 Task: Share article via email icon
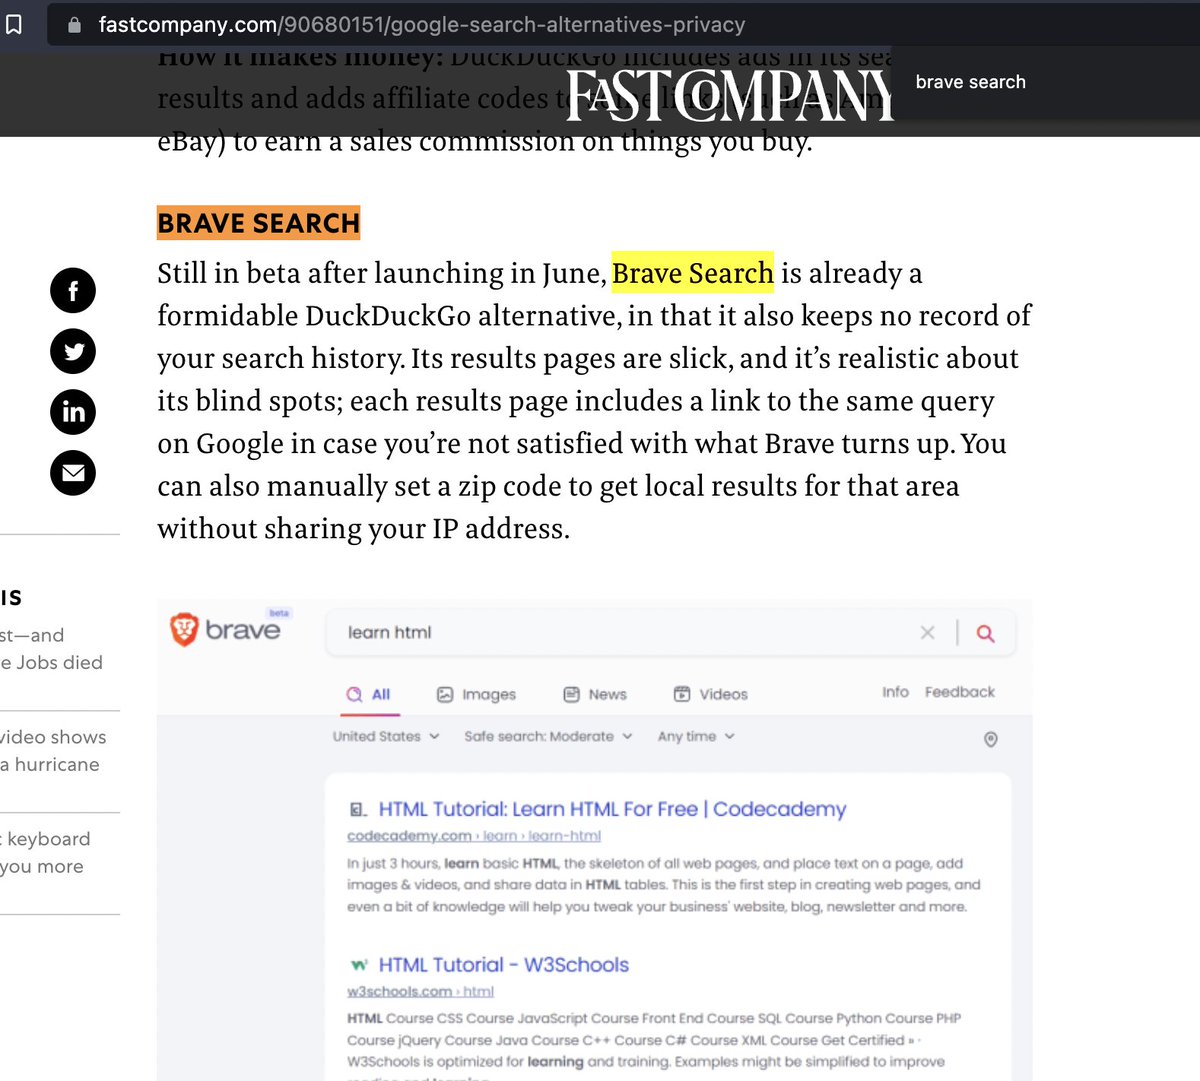click(73, 473)
